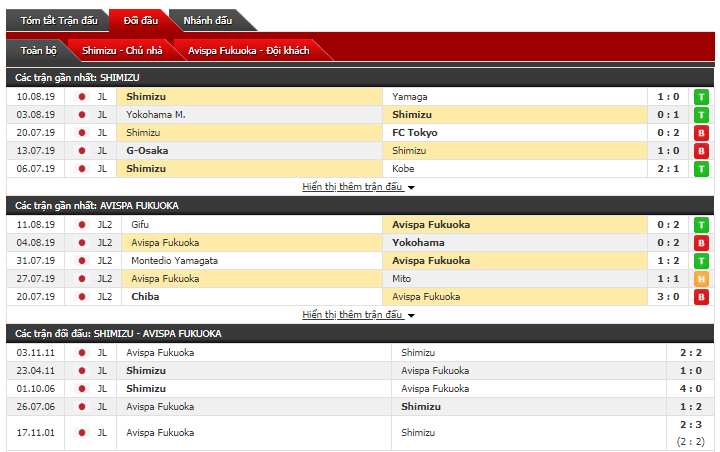The height and width of the screenshot is (452, 720).
Task: Click Mito team name
Action: pos(401,278)
